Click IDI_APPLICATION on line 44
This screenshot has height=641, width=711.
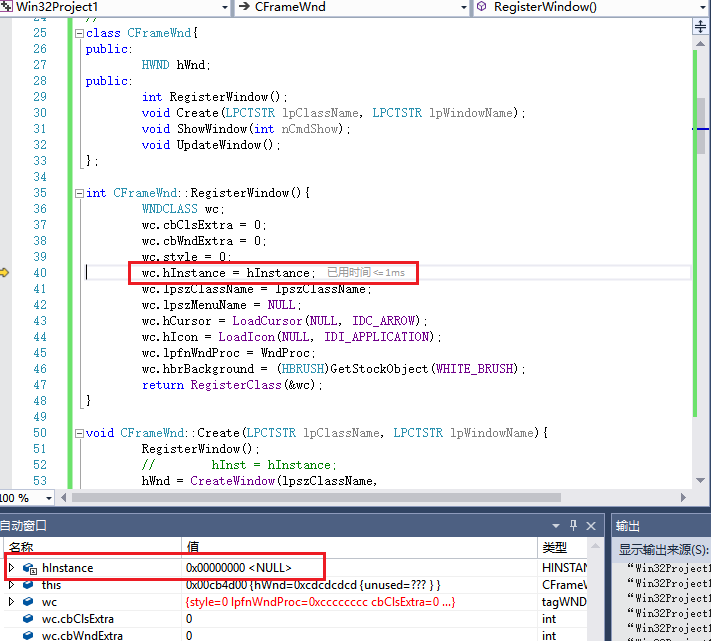[x=376, y=337]
